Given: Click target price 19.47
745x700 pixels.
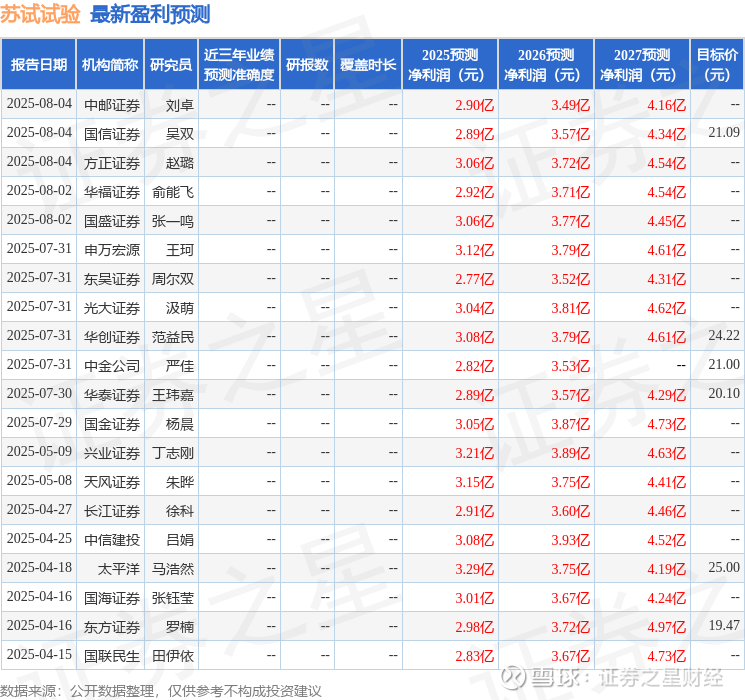Looking at the screenshot, I should (x=724, y=625).
